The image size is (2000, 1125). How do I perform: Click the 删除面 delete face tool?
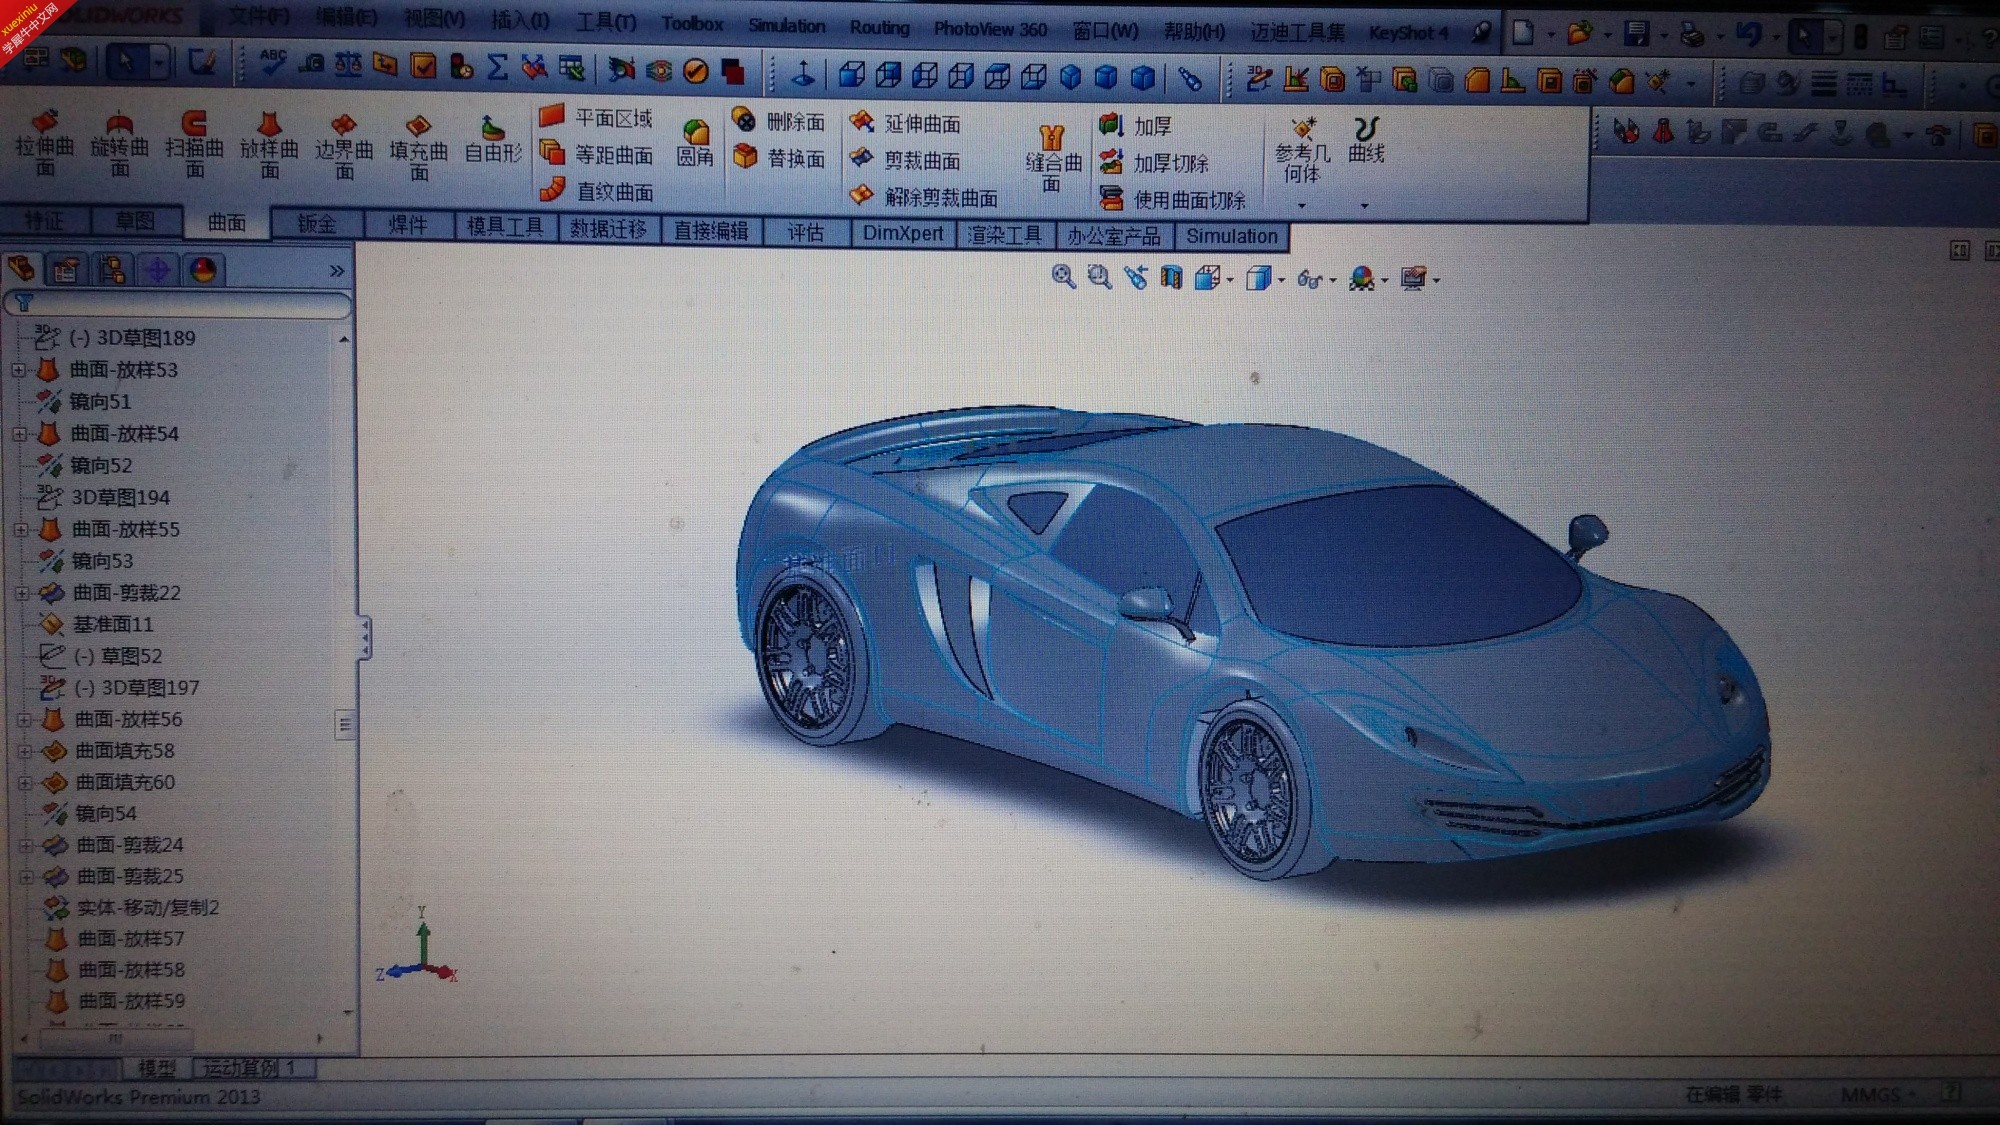[x=778, y=121]
